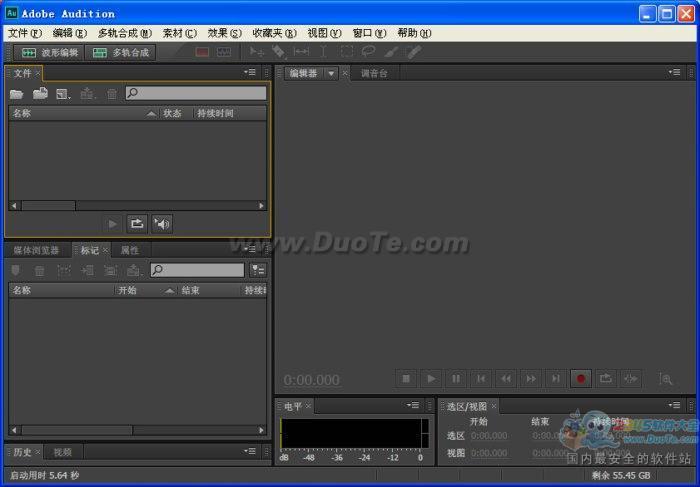Switch to 媒体浏览器 tab

pos(36,250)
